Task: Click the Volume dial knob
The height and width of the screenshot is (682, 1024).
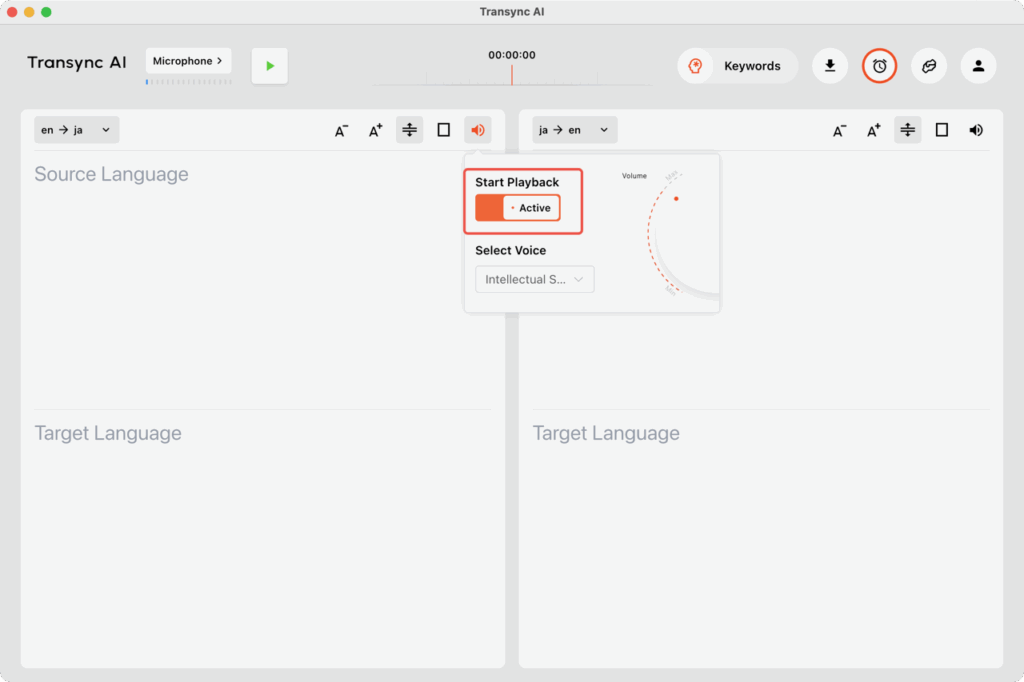Action: click(676, 199)
